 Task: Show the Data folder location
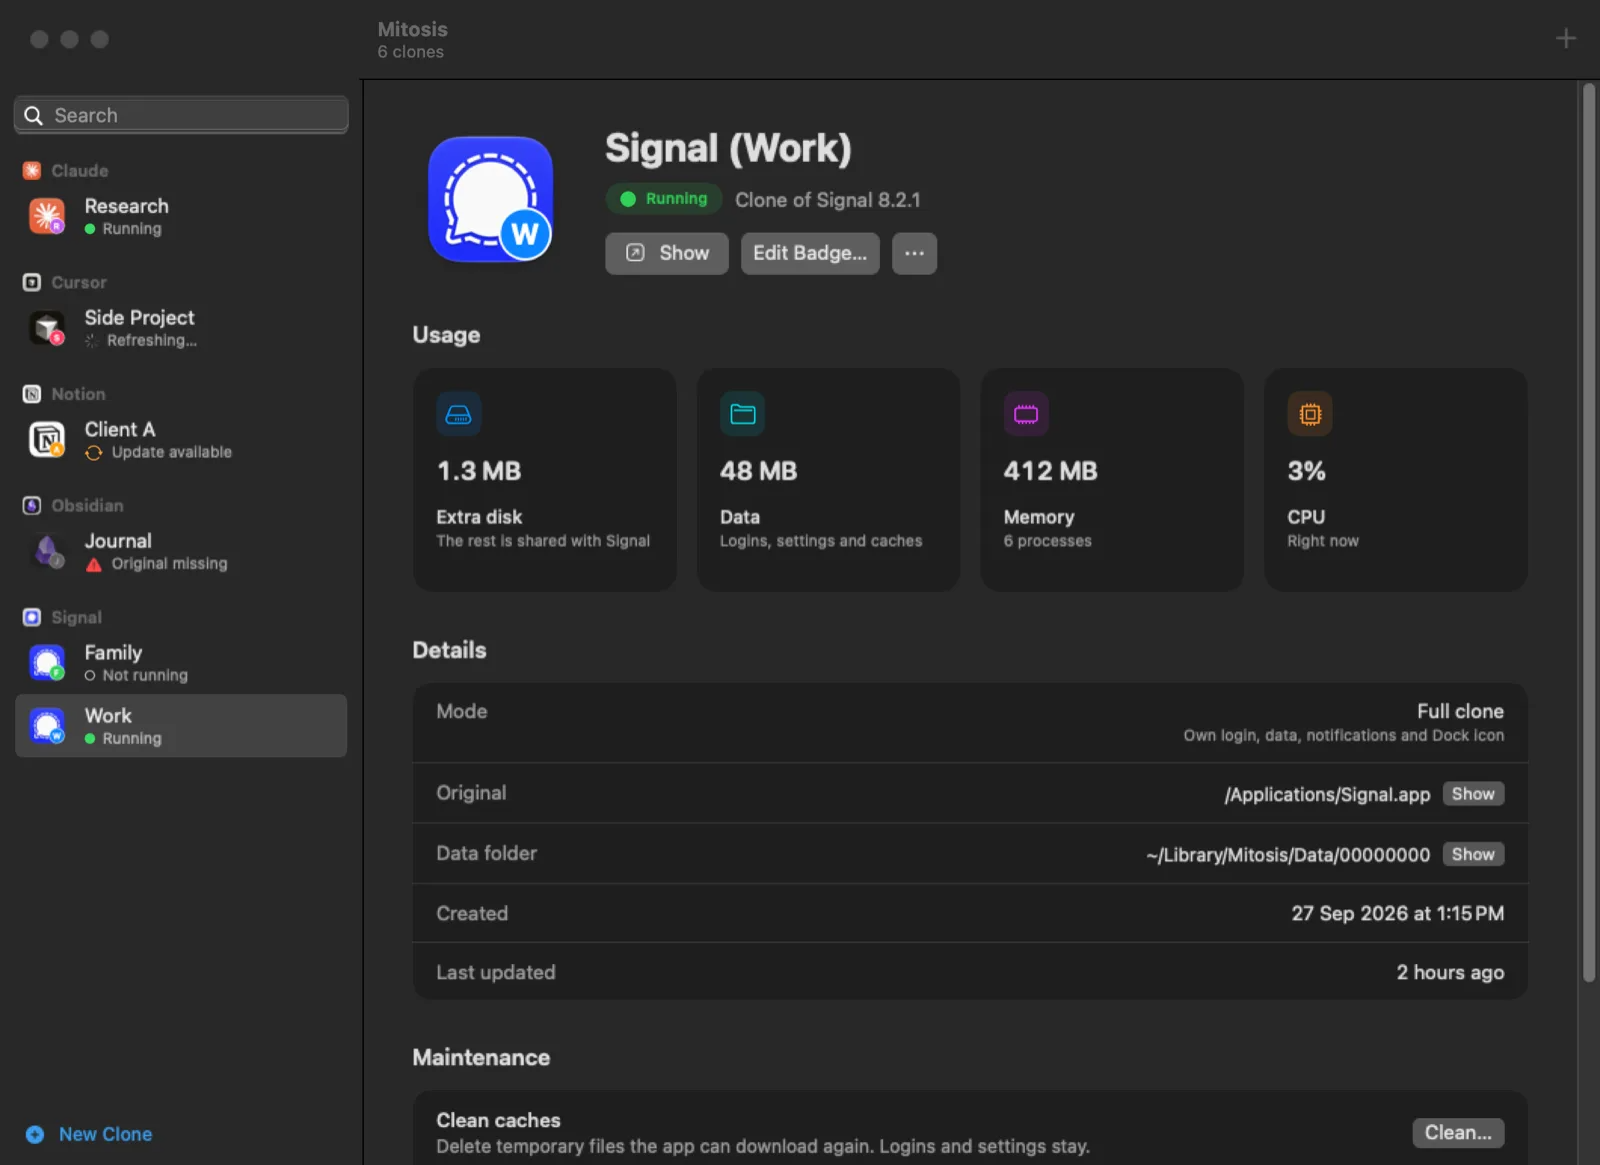pyautogui.click(x=1473, y=854)
